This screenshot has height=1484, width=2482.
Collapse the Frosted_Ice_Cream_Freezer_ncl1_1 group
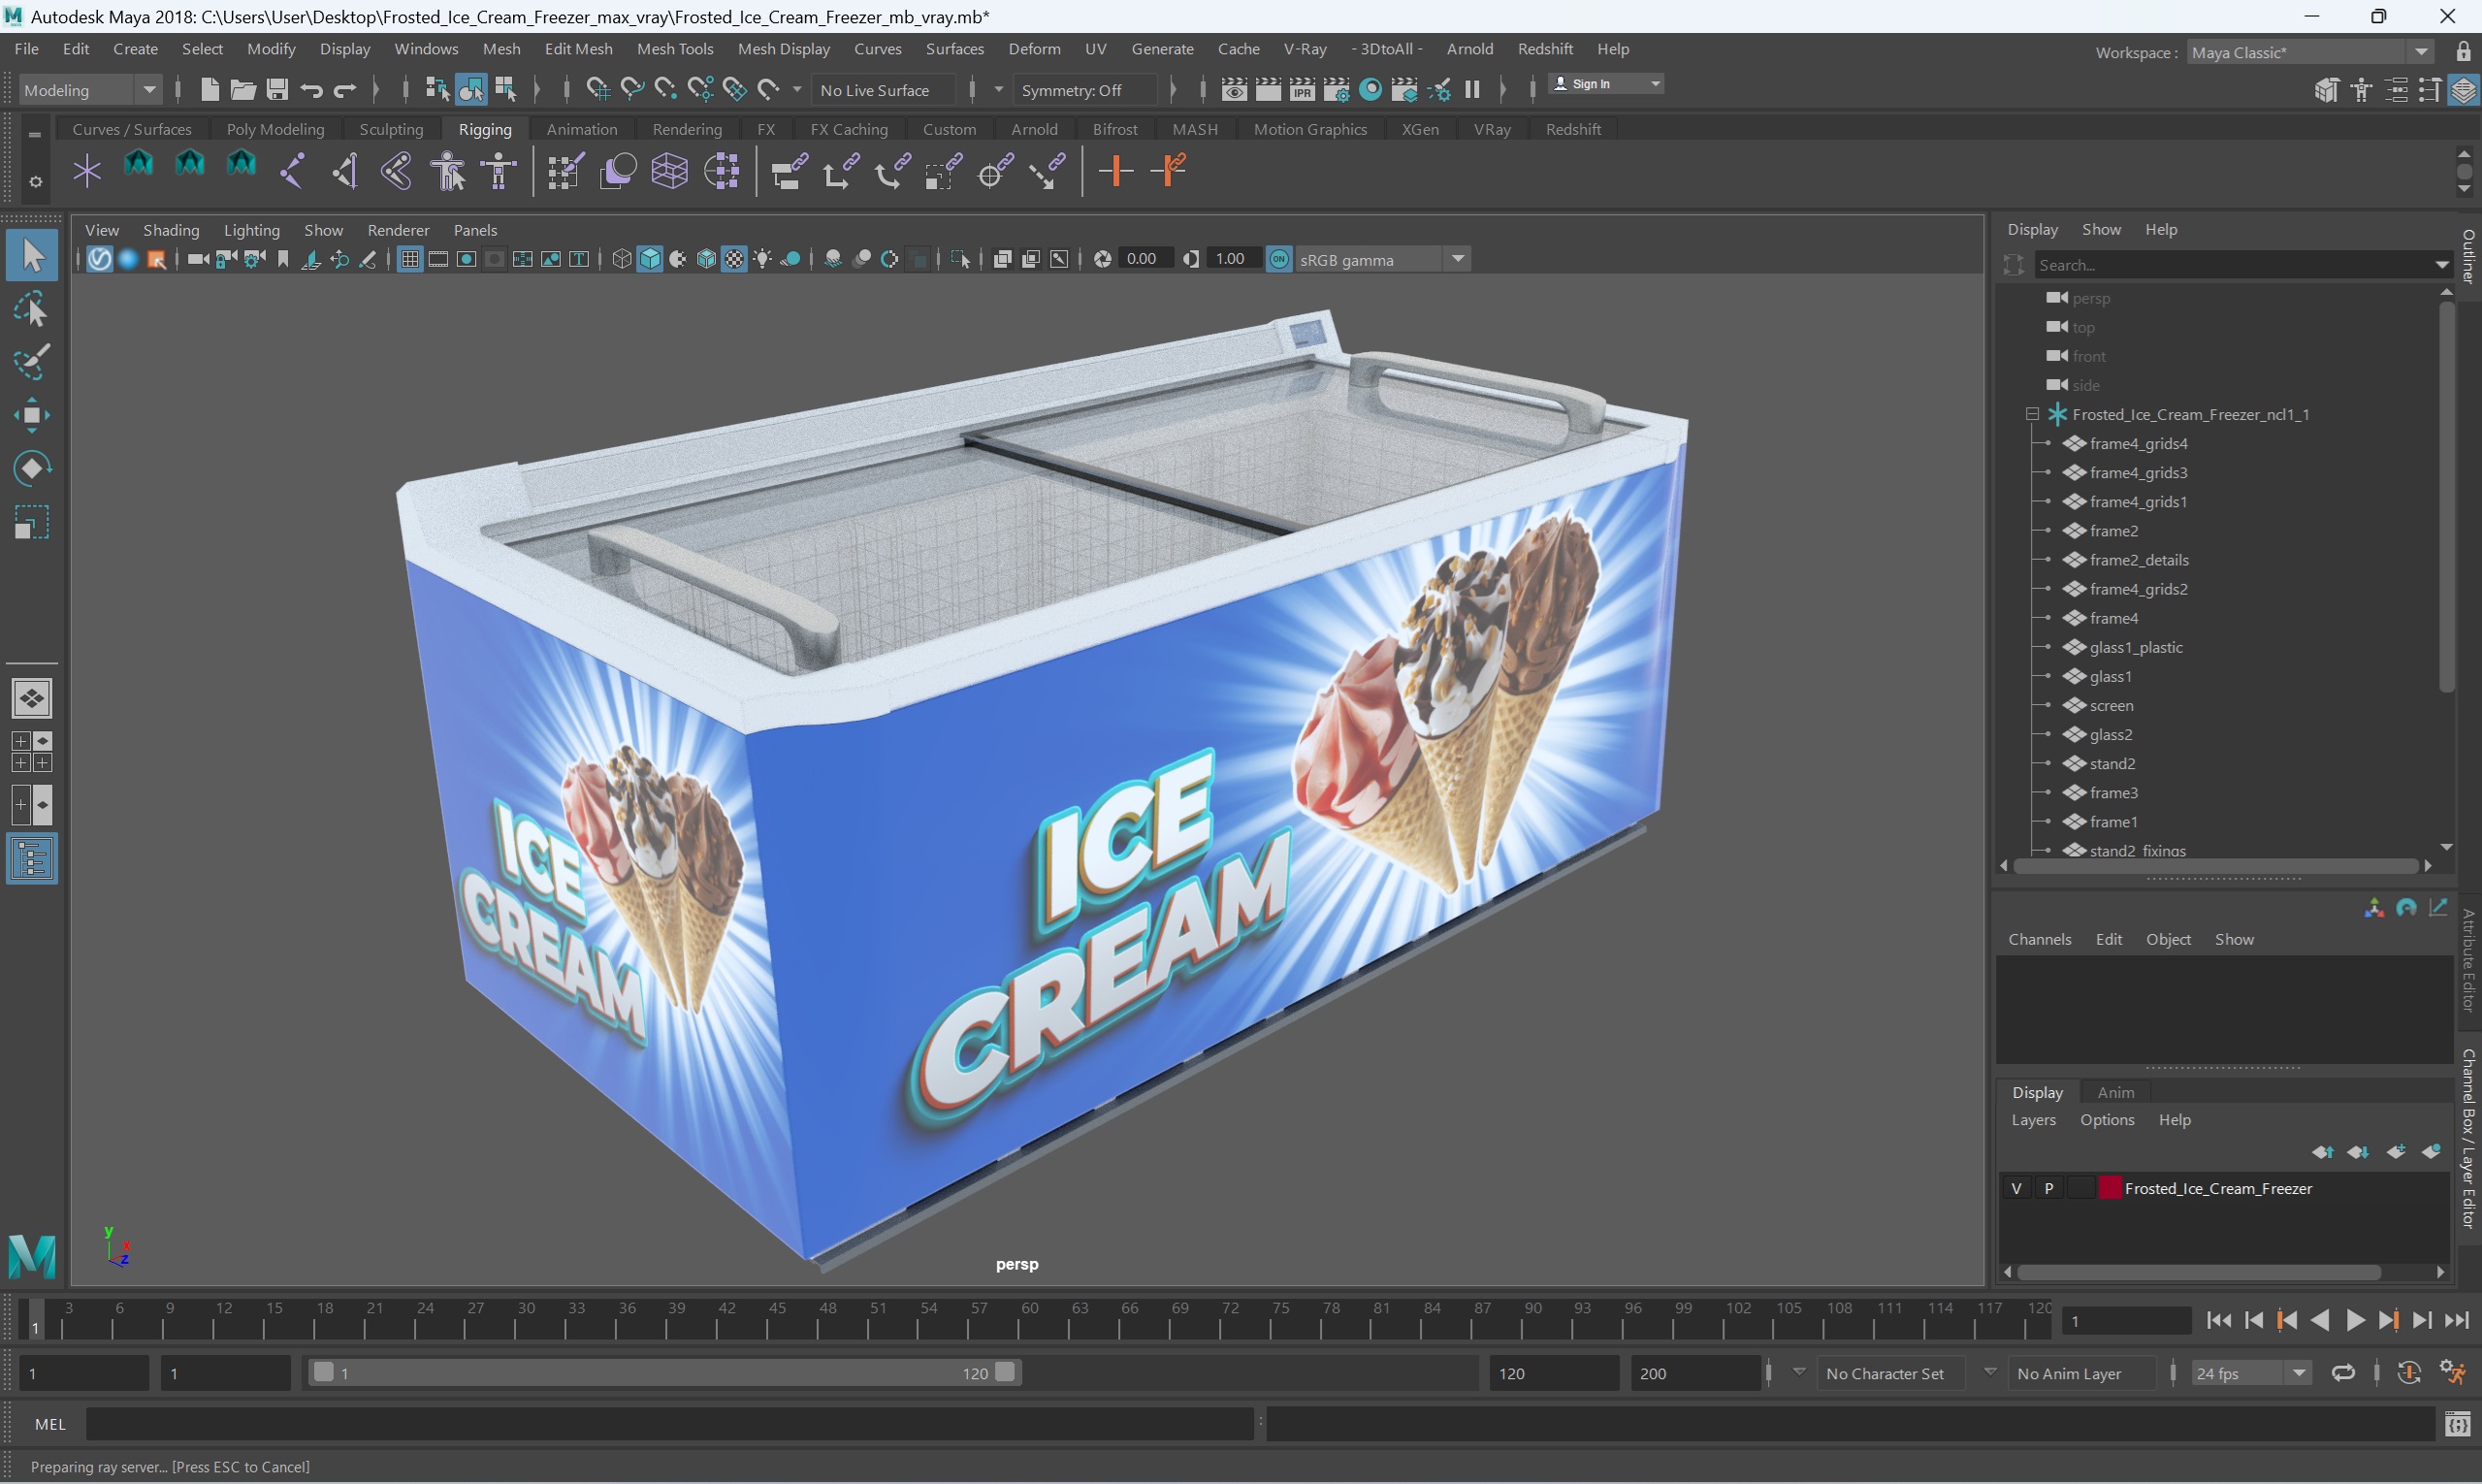2032,414
